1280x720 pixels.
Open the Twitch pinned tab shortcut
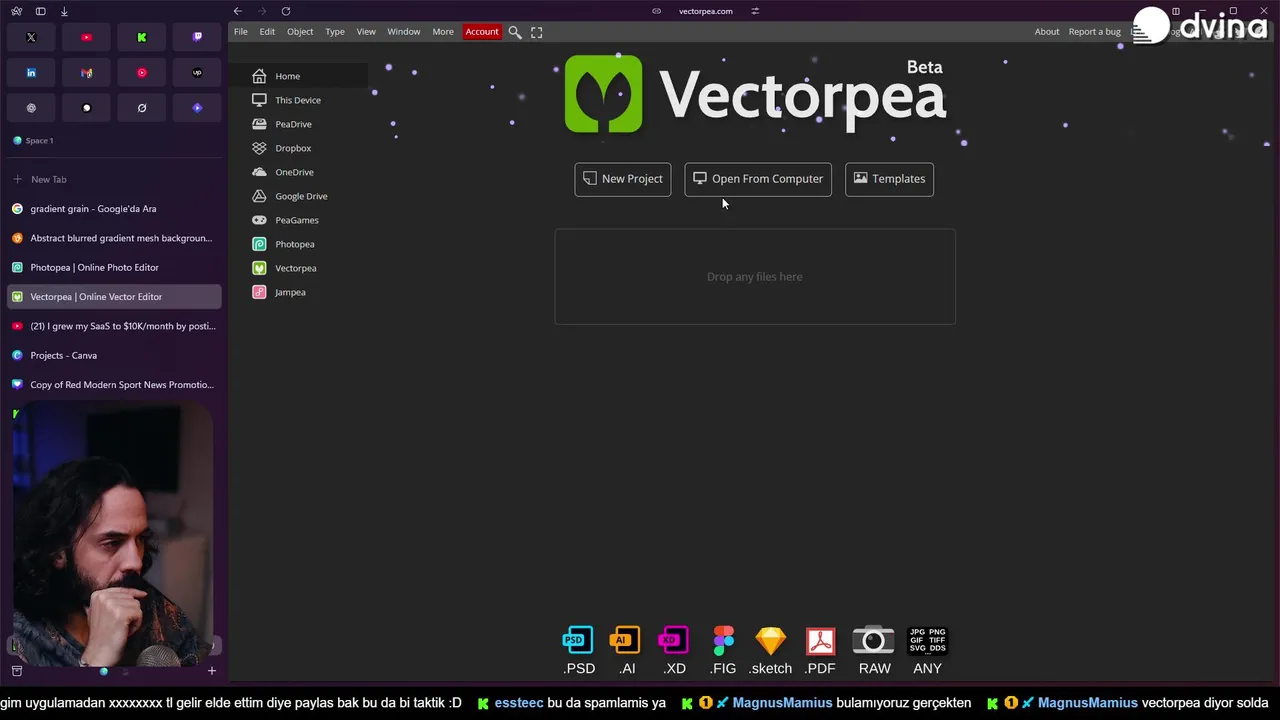pos(197,37)
